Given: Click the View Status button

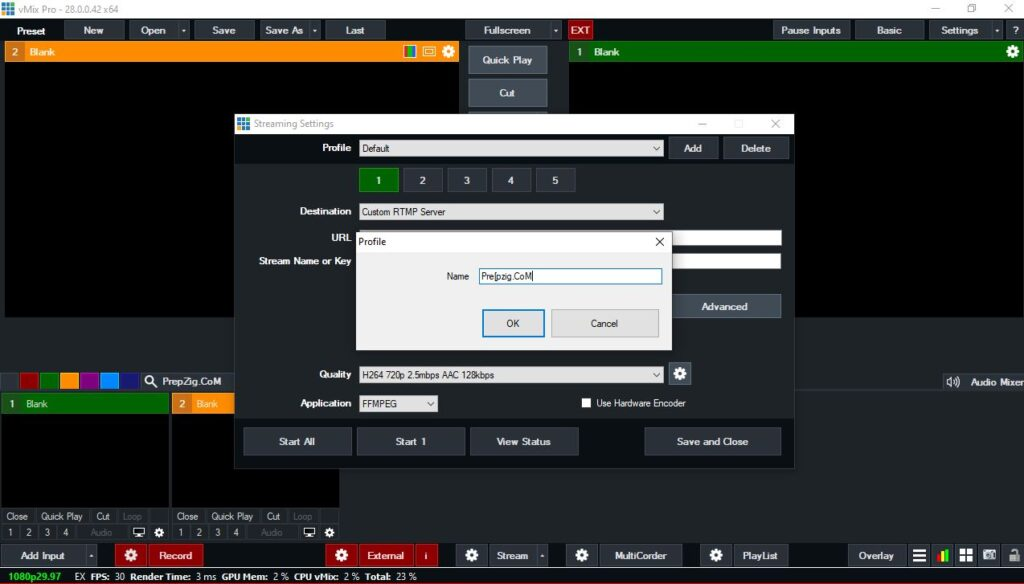Looking at the screenshot, I should (x=524, y=442).
